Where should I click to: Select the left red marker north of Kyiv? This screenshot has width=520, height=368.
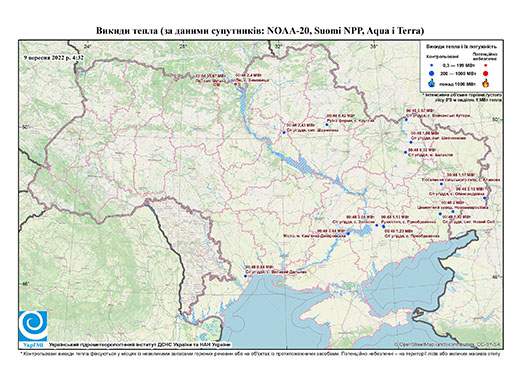(218, 85)
